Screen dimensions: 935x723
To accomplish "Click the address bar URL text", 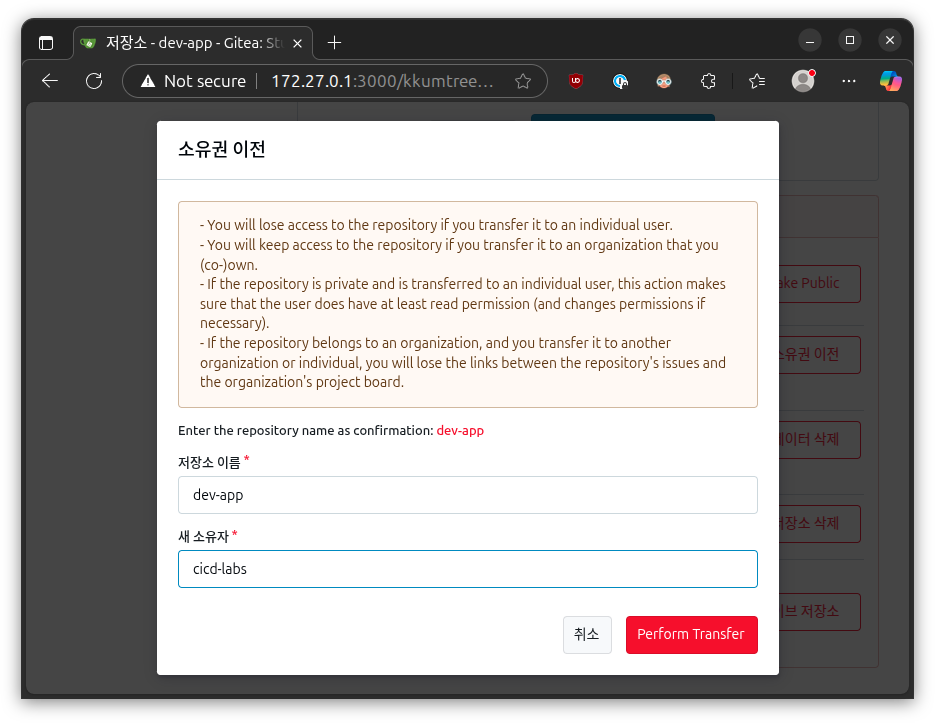I will [382, 81].
